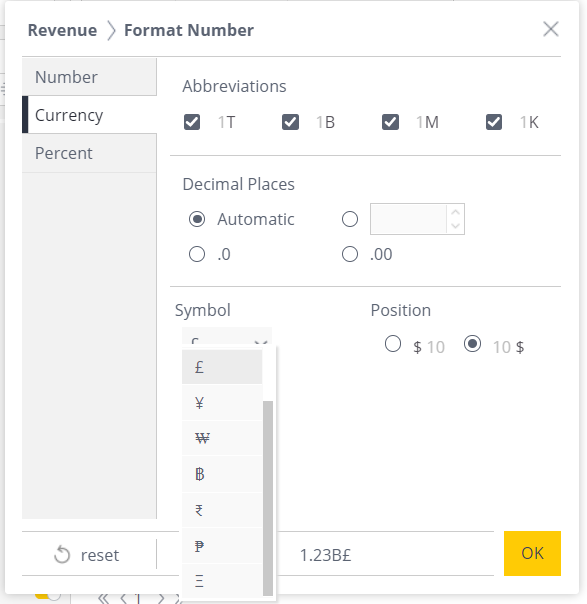The width and height of the screenshot is (587, 604).
Task: Switch to the Percent tab
Action: coord(89,153)
